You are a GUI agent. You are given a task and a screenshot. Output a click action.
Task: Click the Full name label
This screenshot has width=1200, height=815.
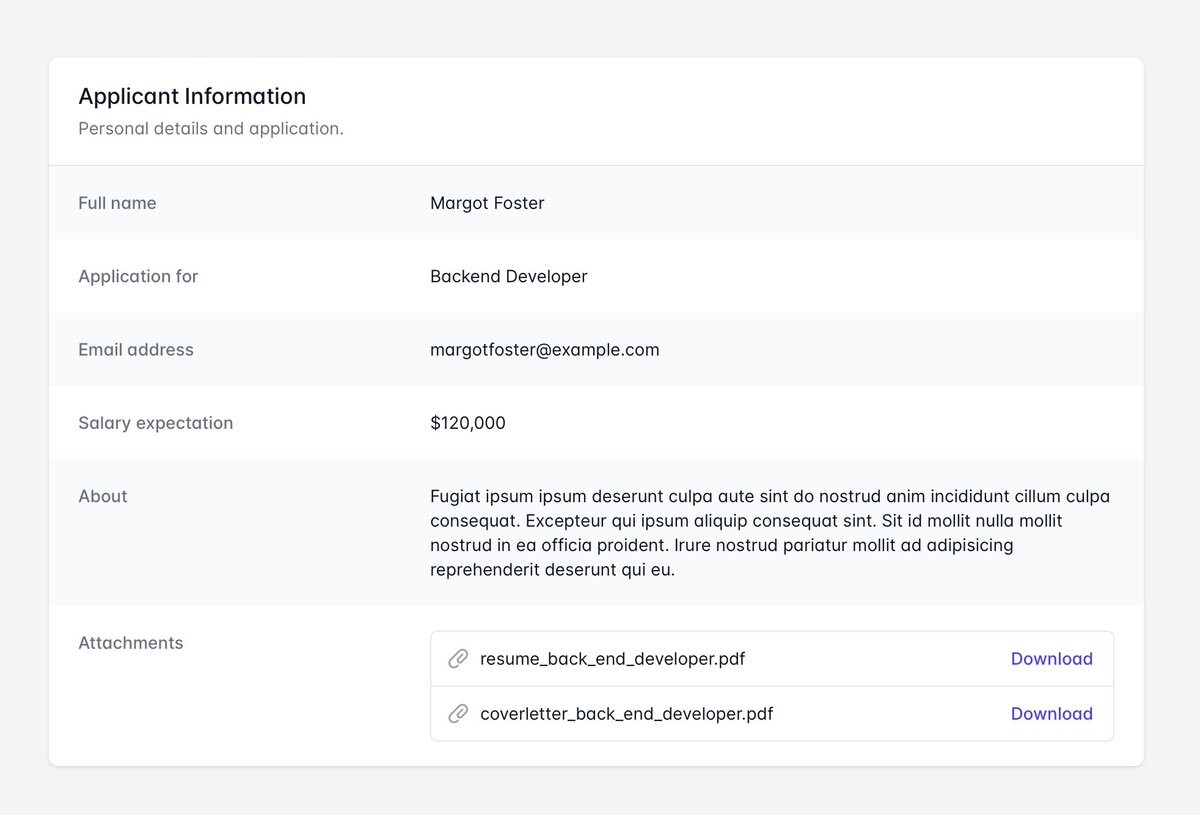pos(117,203)
